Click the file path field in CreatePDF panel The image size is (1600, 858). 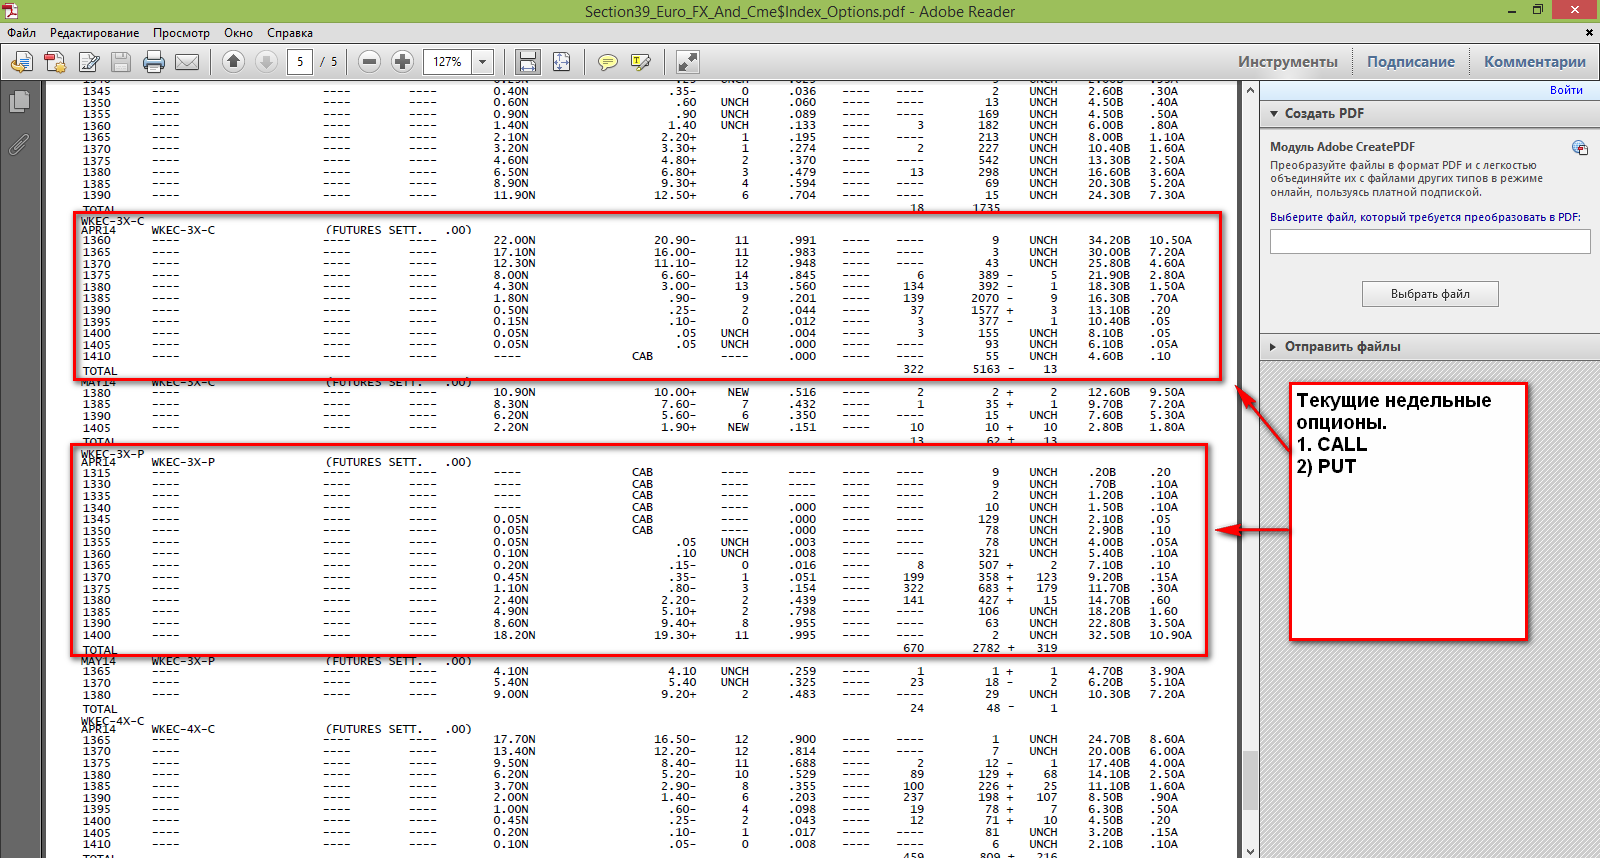click(1430, 241)
